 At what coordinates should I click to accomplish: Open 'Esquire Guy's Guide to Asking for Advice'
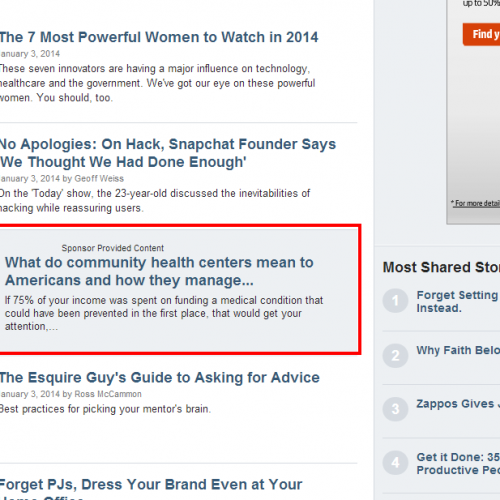[160, 378]
